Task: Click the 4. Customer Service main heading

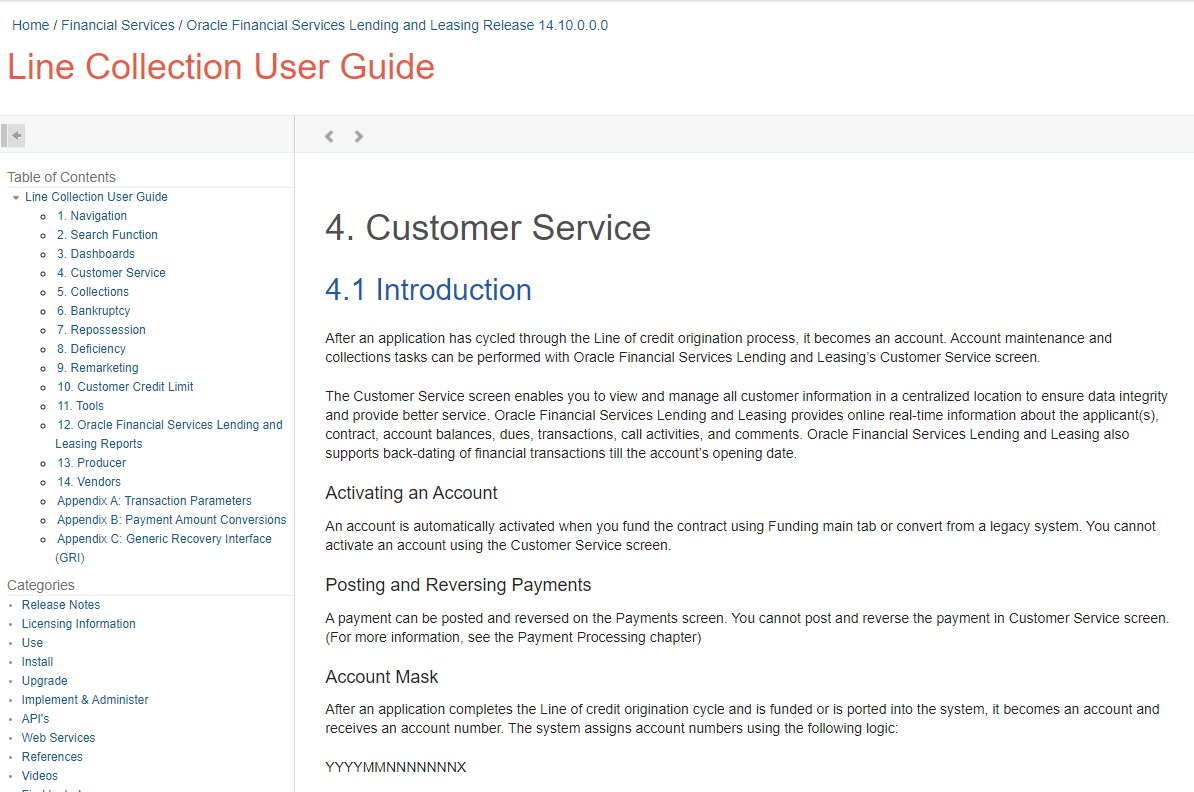Action: (x=488, y=228)
